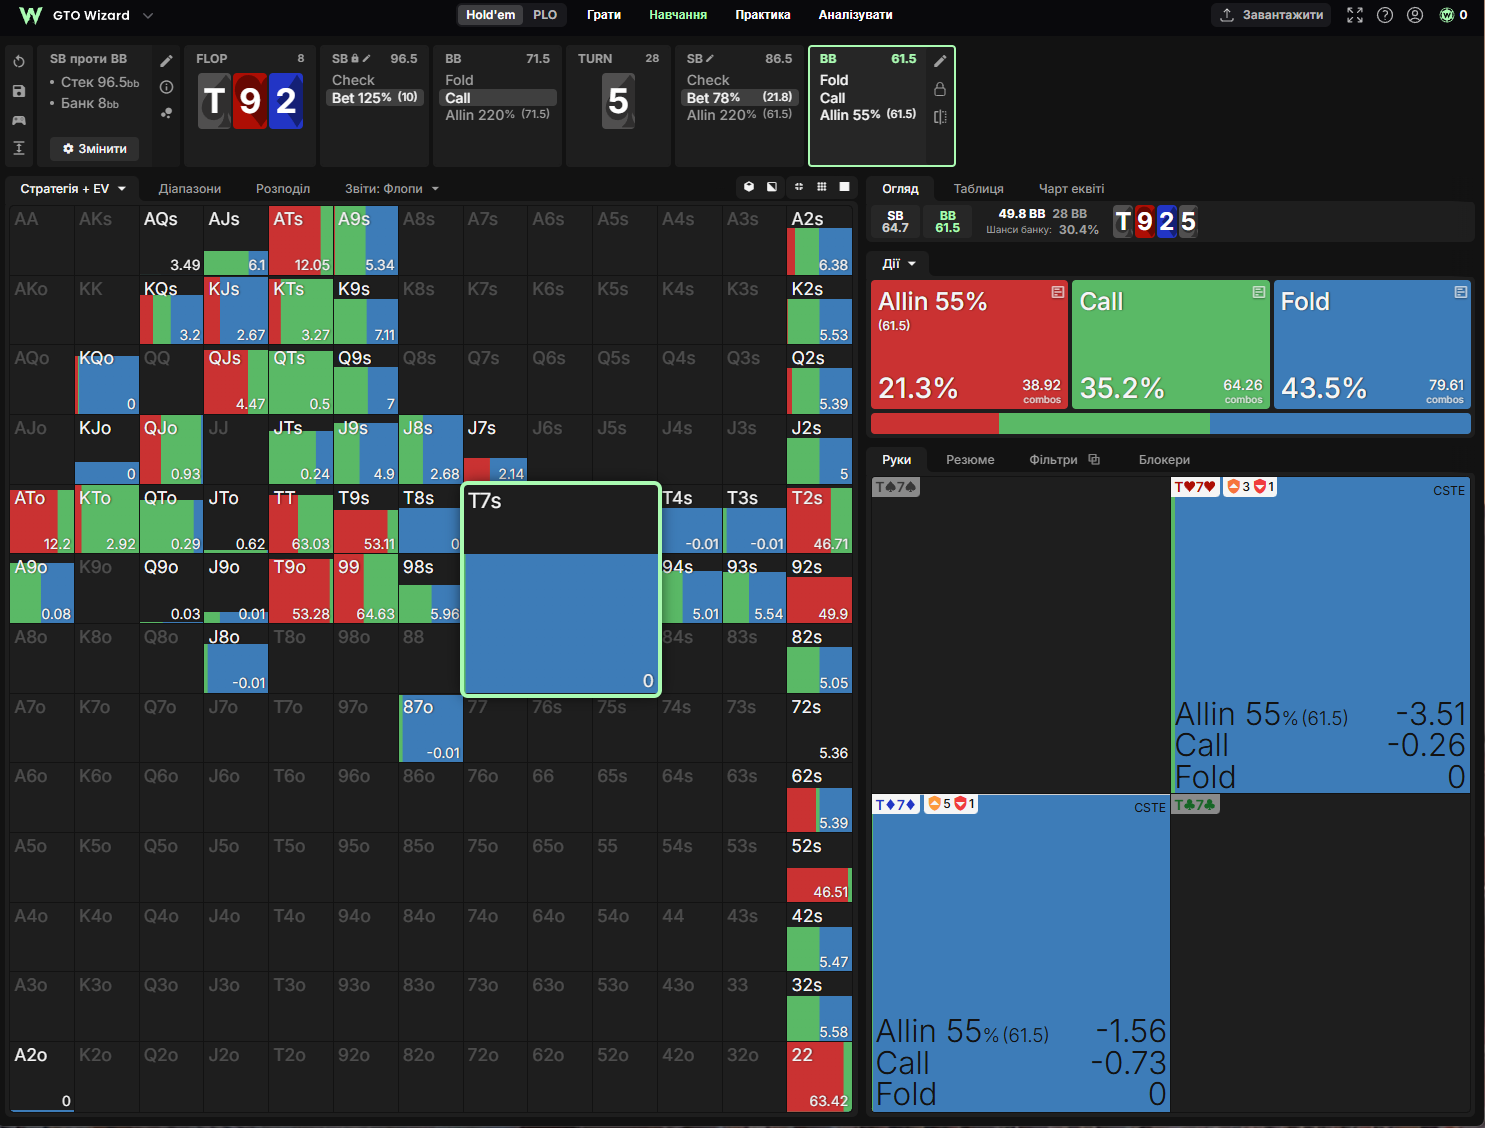Open the Навчання menu
The height and width of the screenshot is (1128, 1485).
tap(678, 15)
